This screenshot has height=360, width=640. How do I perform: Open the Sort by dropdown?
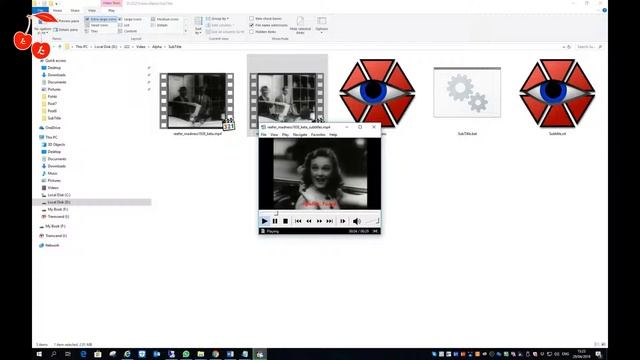coord(198,25)
